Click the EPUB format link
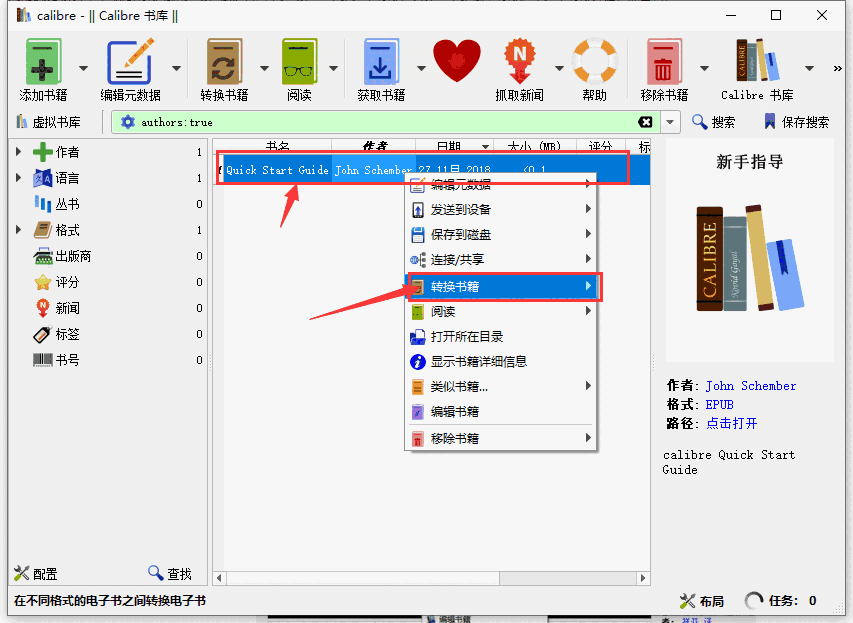853x623 pixels. pos(719,405)
